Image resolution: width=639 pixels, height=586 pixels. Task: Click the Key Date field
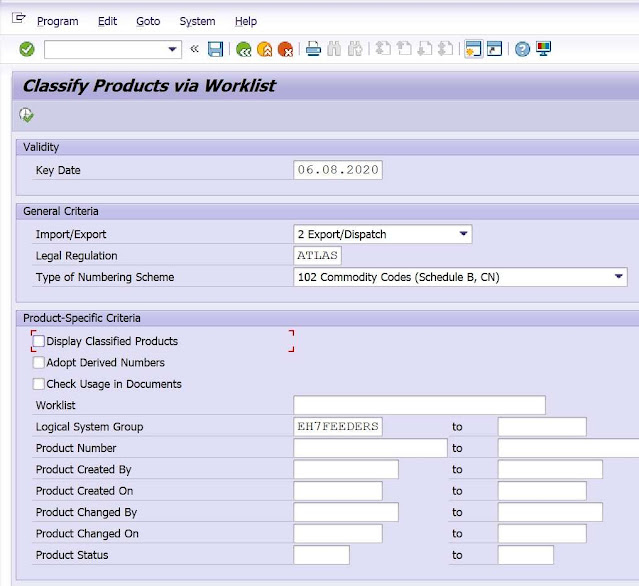pyautogui.click(x=338, y=170)
